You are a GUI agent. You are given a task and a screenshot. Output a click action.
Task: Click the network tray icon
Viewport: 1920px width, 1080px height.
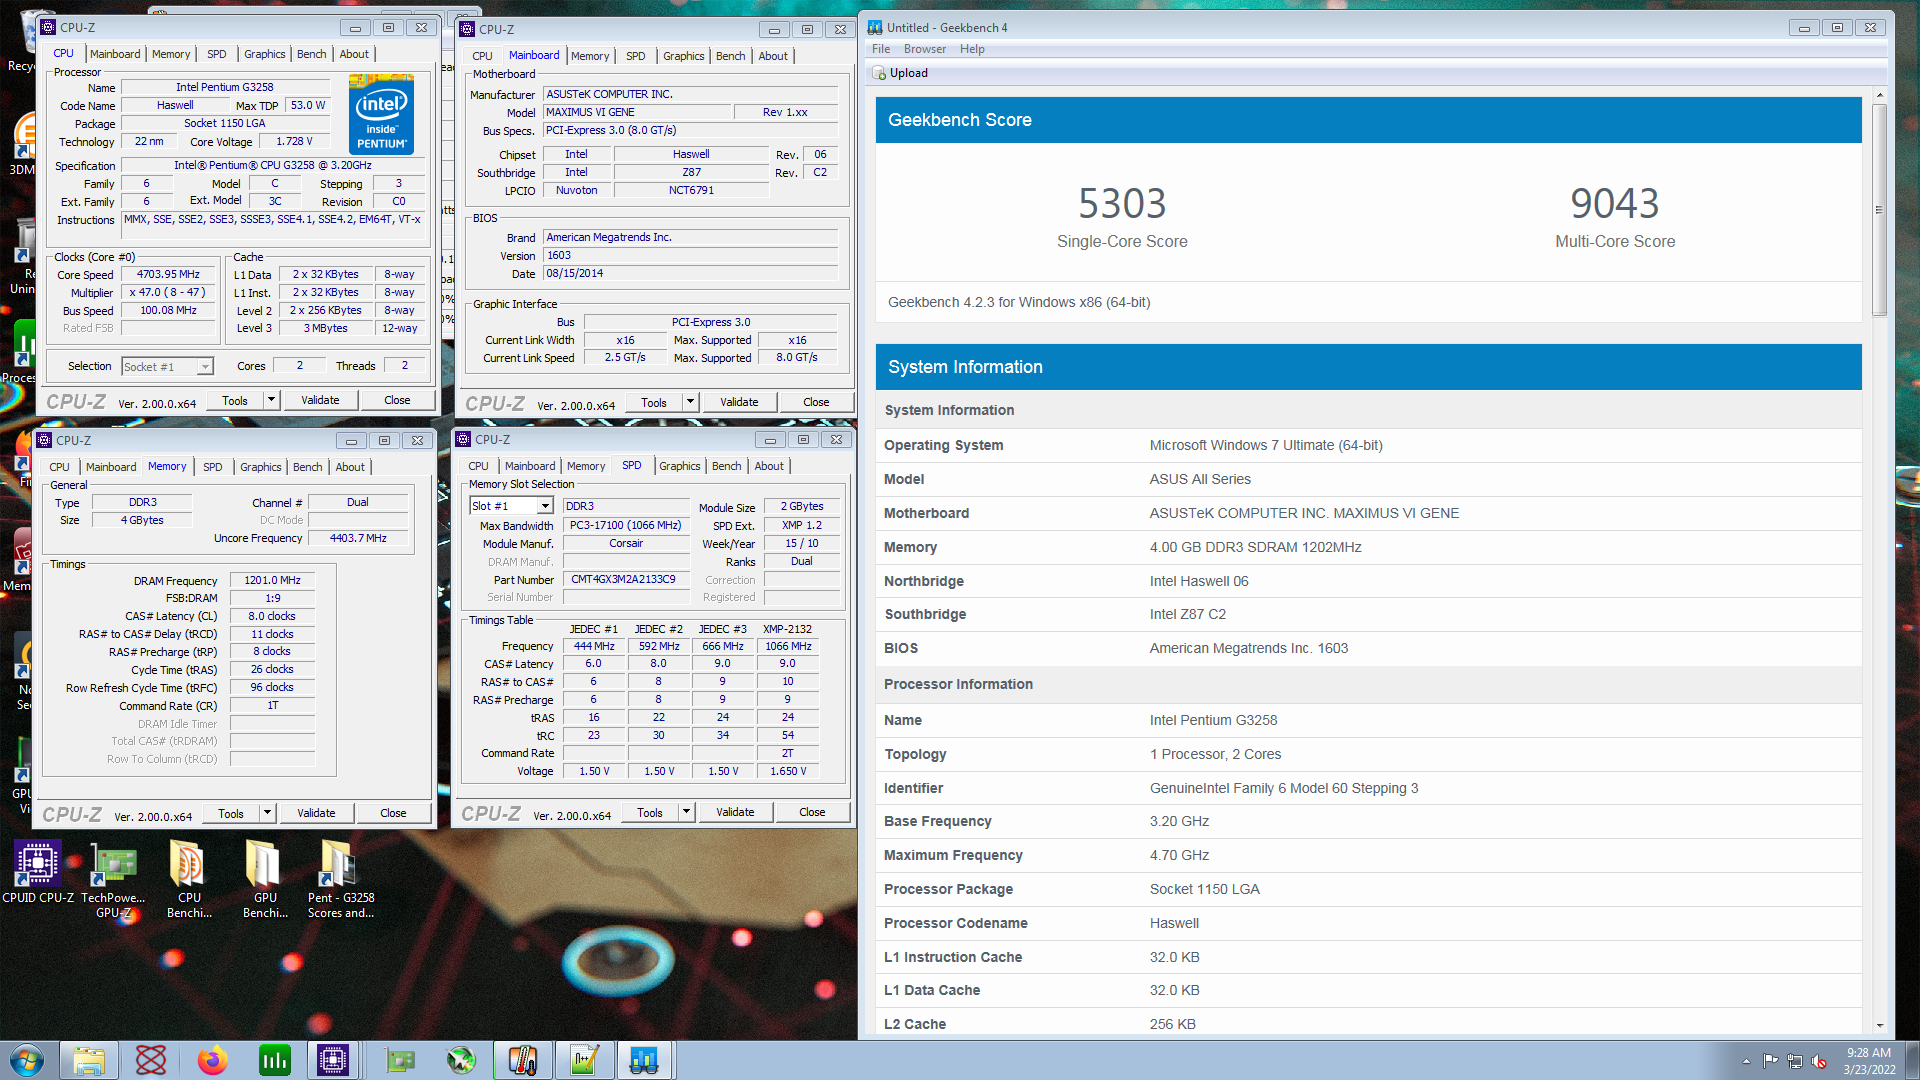point(1795,1061)
